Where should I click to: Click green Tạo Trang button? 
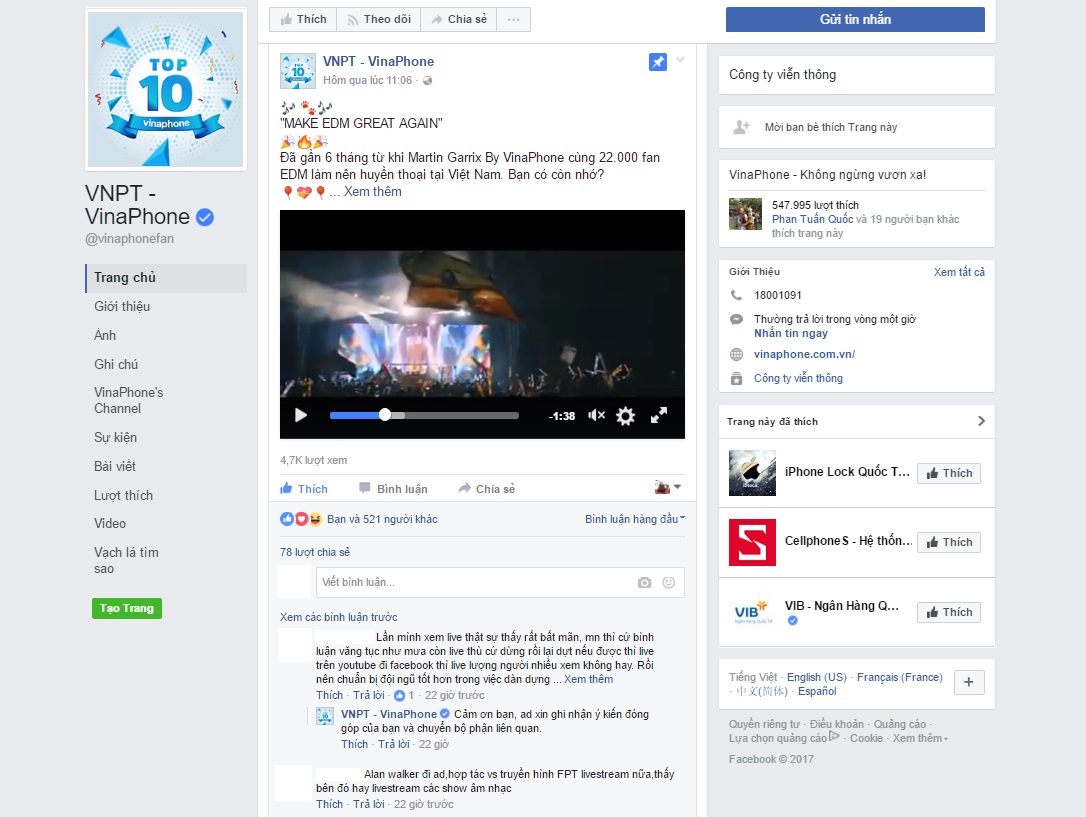point(126,609)
